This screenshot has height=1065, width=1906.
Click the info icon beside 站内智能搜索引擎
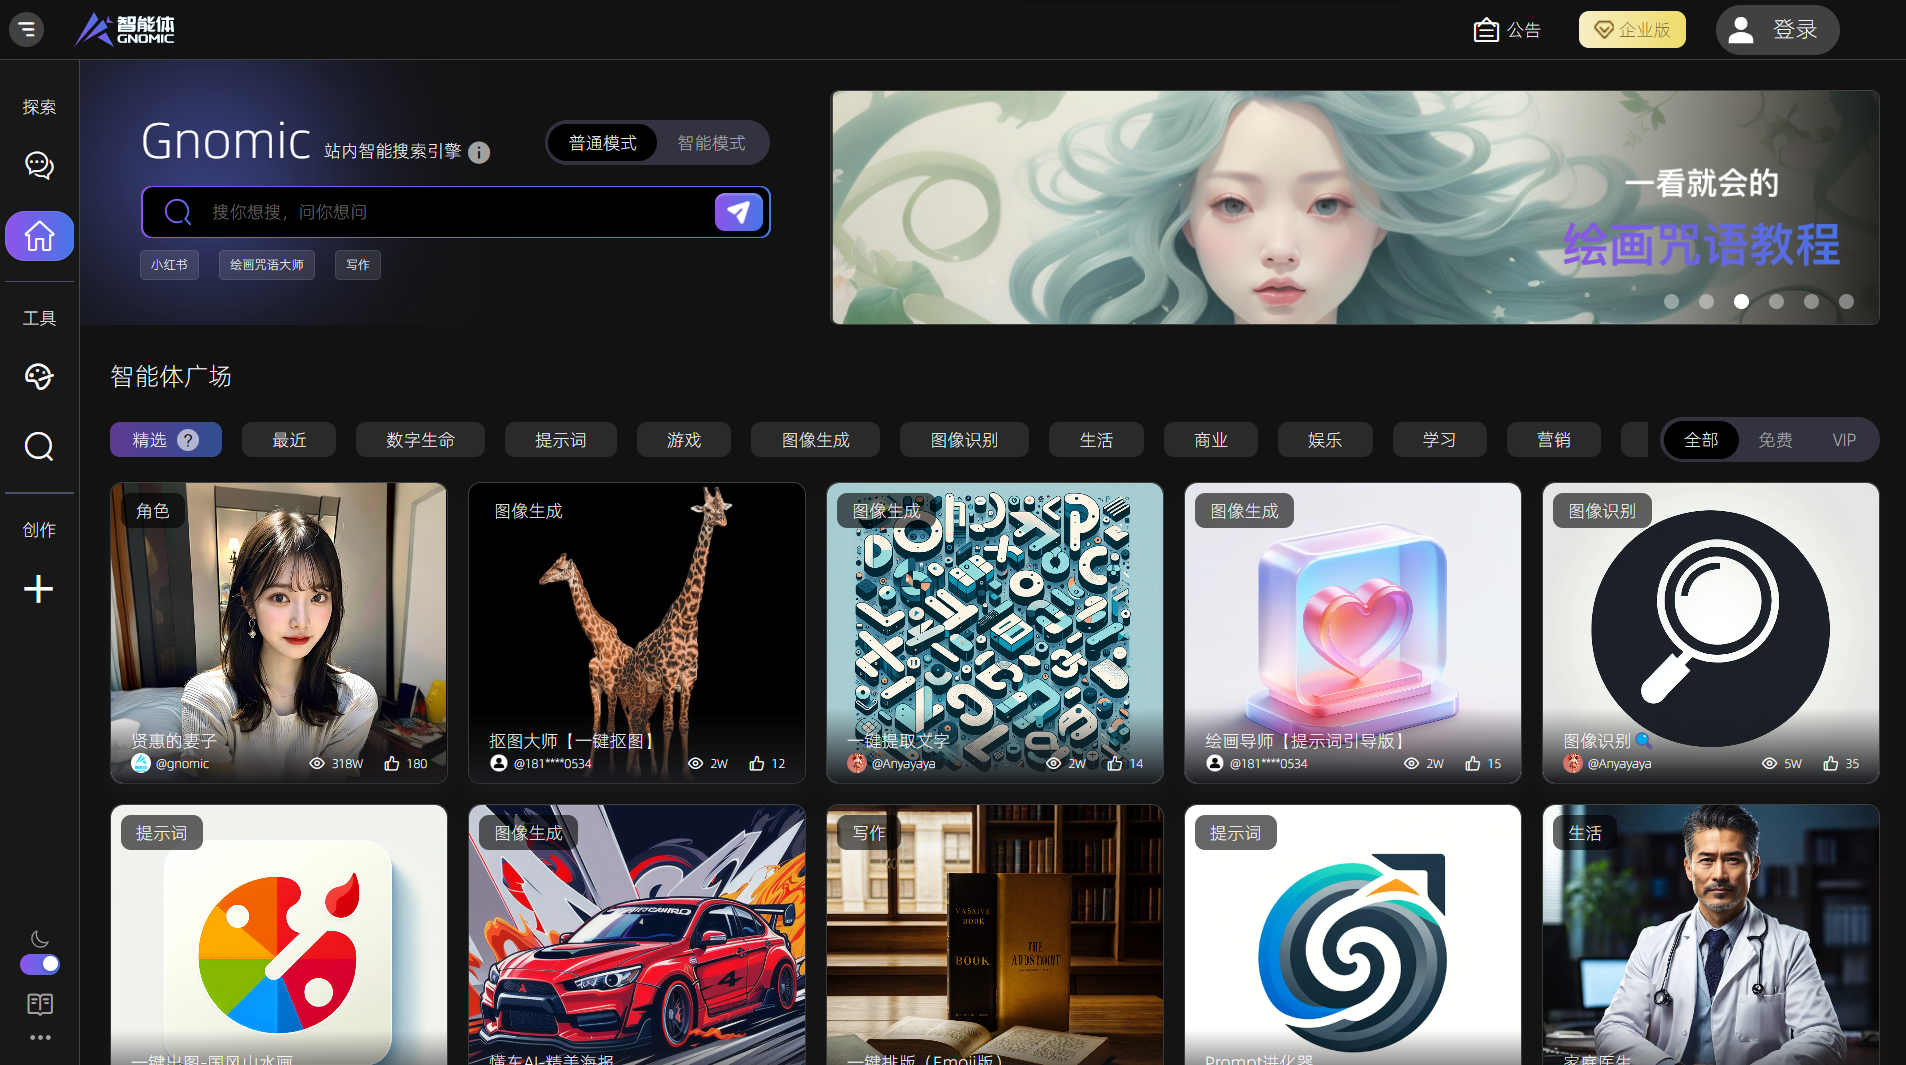click(479, 152)
